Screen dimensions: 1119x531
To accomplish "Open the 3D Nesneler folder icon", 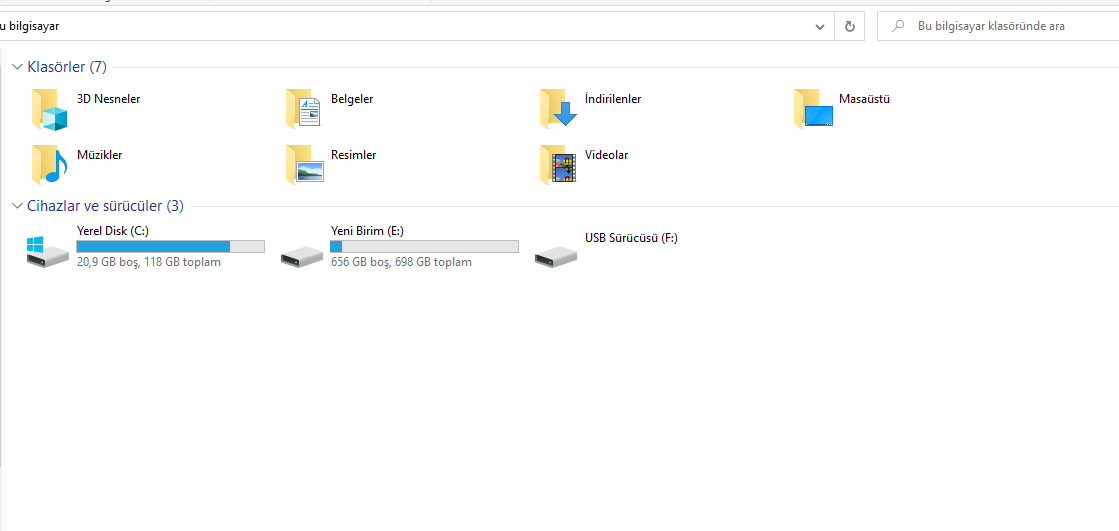I will 49,109.
